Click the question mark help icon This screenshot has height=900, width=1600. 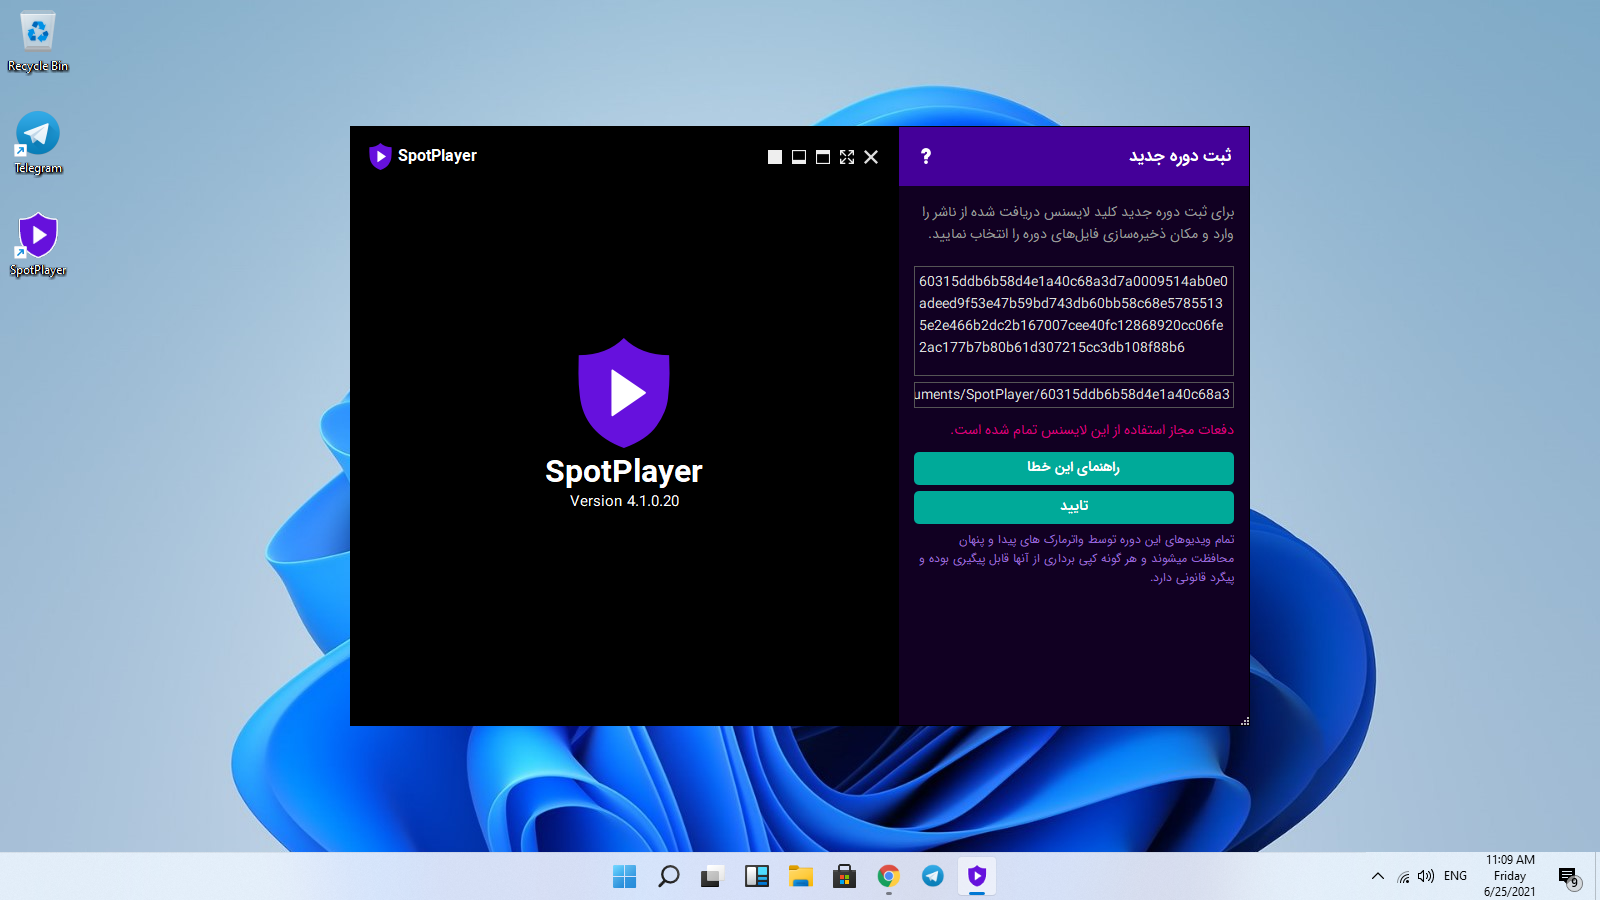pyautogui.click(x=925, y=156)
